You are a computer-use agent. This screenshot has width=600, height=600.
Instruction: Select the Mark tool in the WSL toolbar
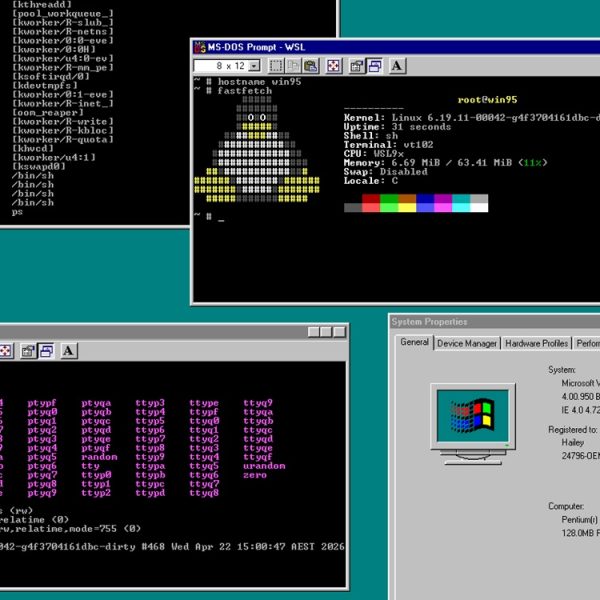[x=276, y=66]
